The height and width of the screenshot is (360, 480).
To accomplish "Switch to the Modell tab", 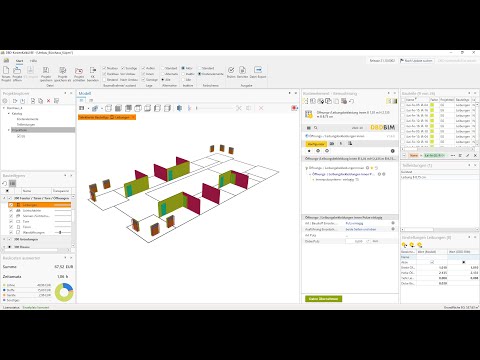I will (85, 94).
